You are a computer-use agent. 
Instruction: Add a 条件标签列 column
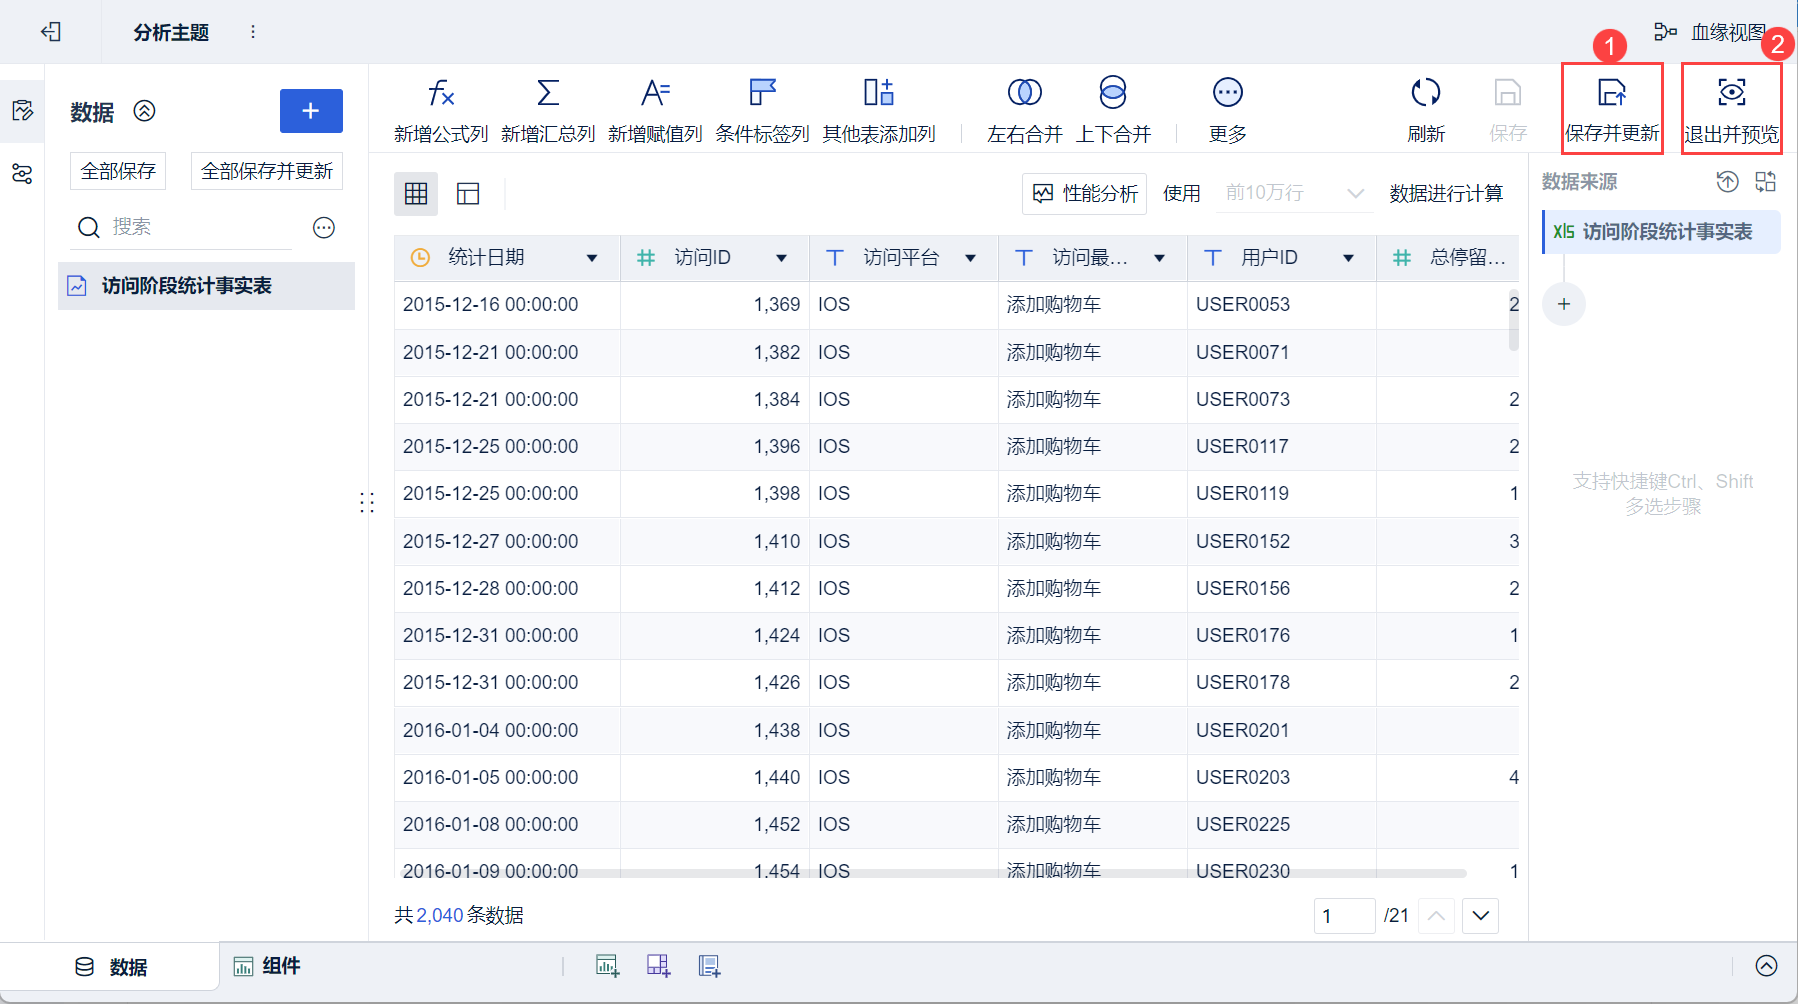pyautogui.click(x=762, y=93)
